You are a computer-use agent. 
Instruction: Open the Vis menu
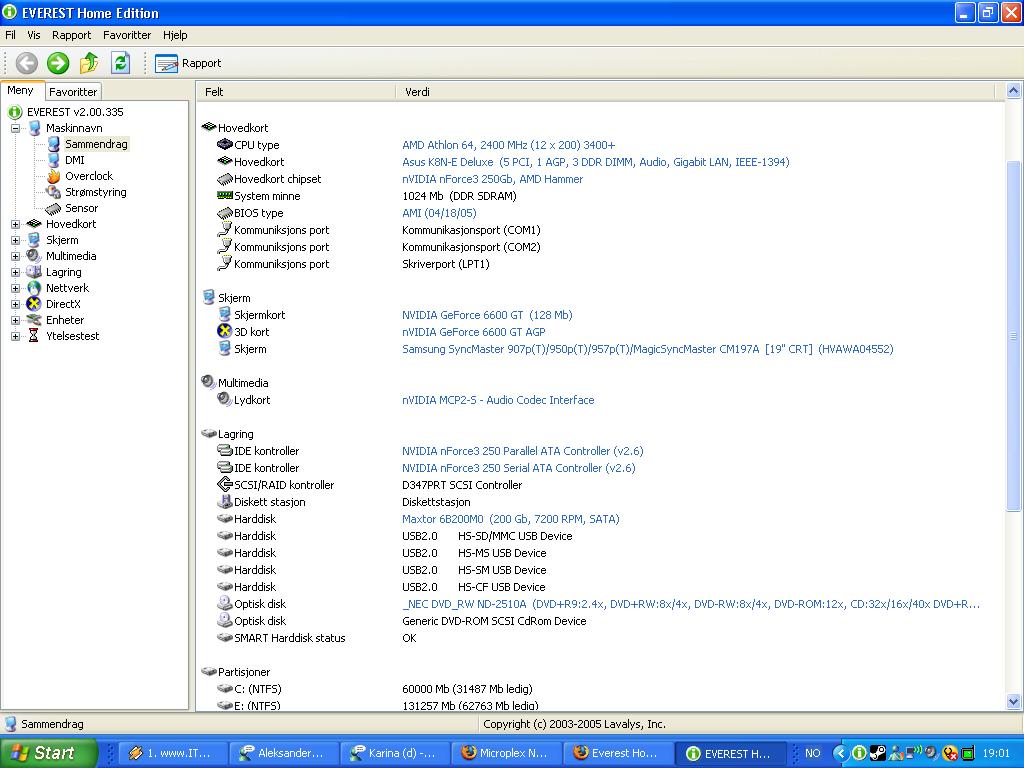[34, 35]
